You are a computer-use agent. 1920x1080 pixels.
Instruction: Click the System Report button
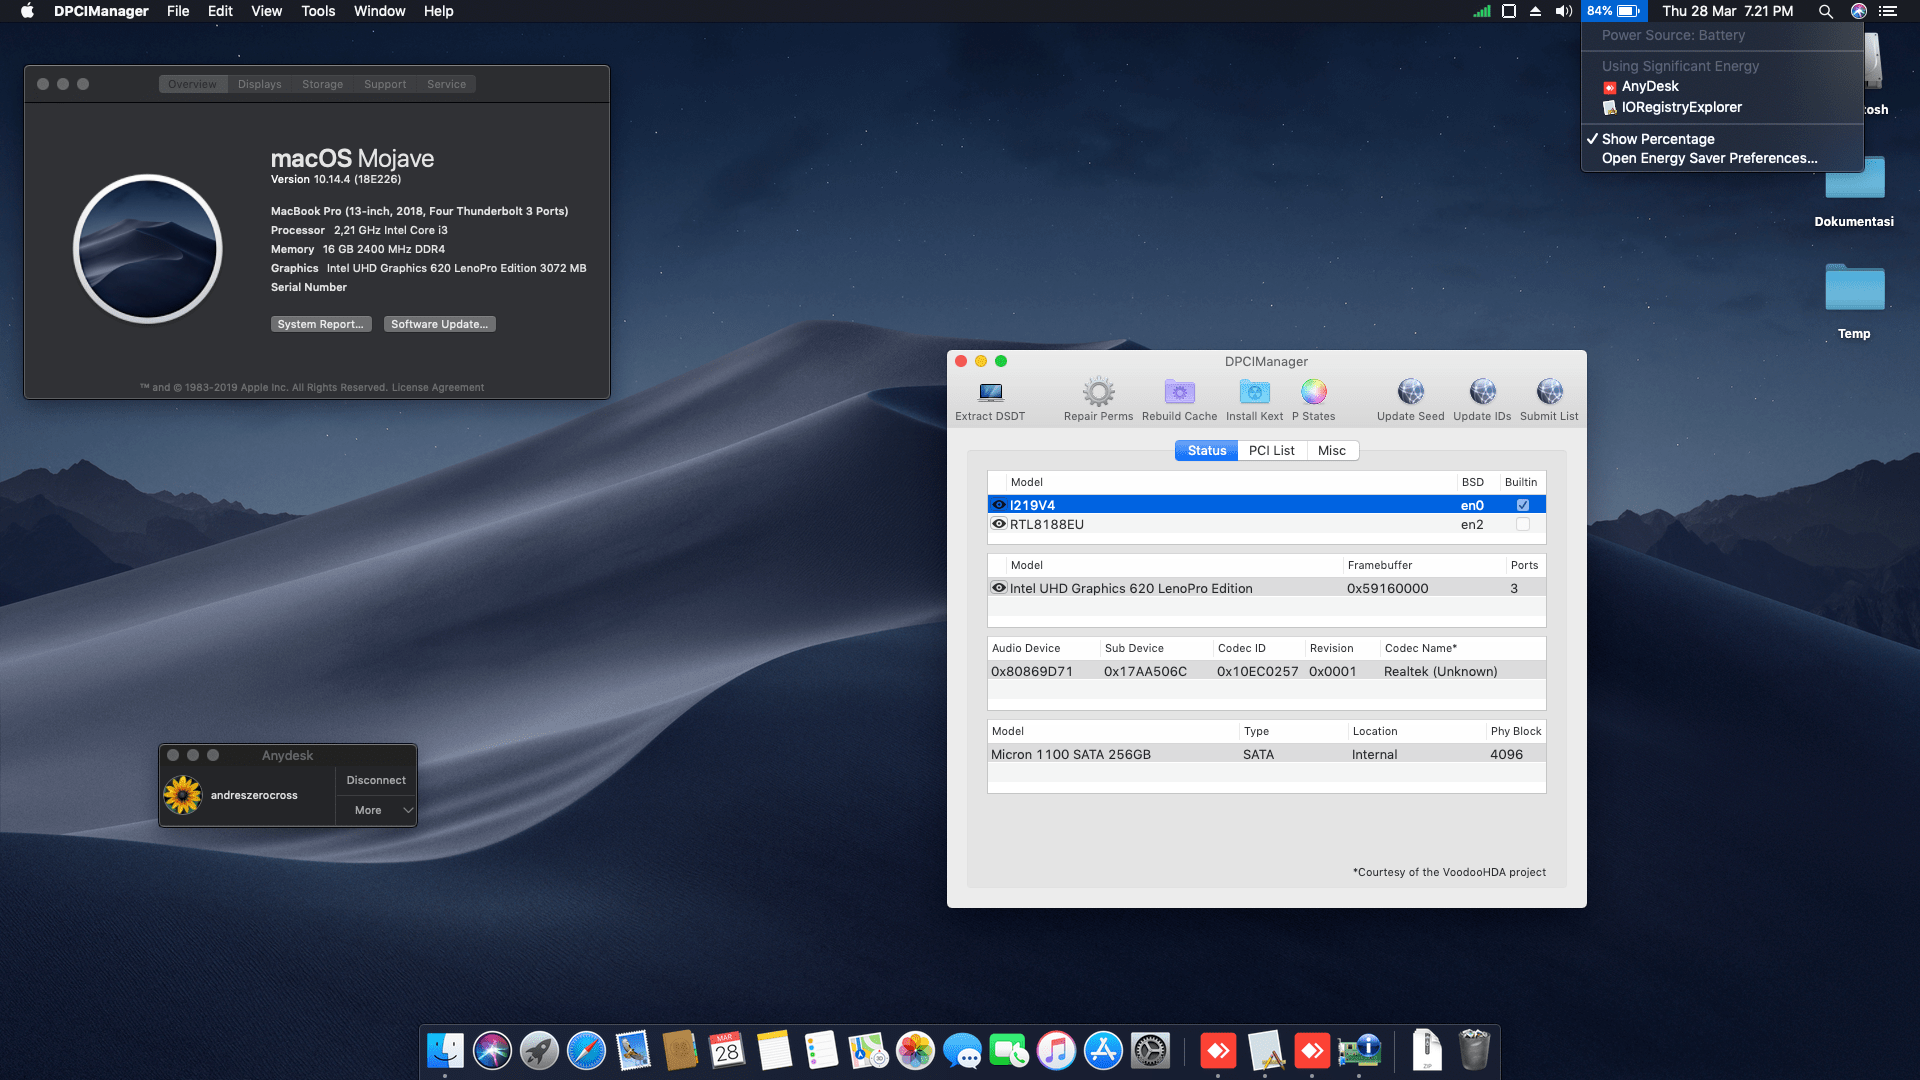[x=320, y=324]
